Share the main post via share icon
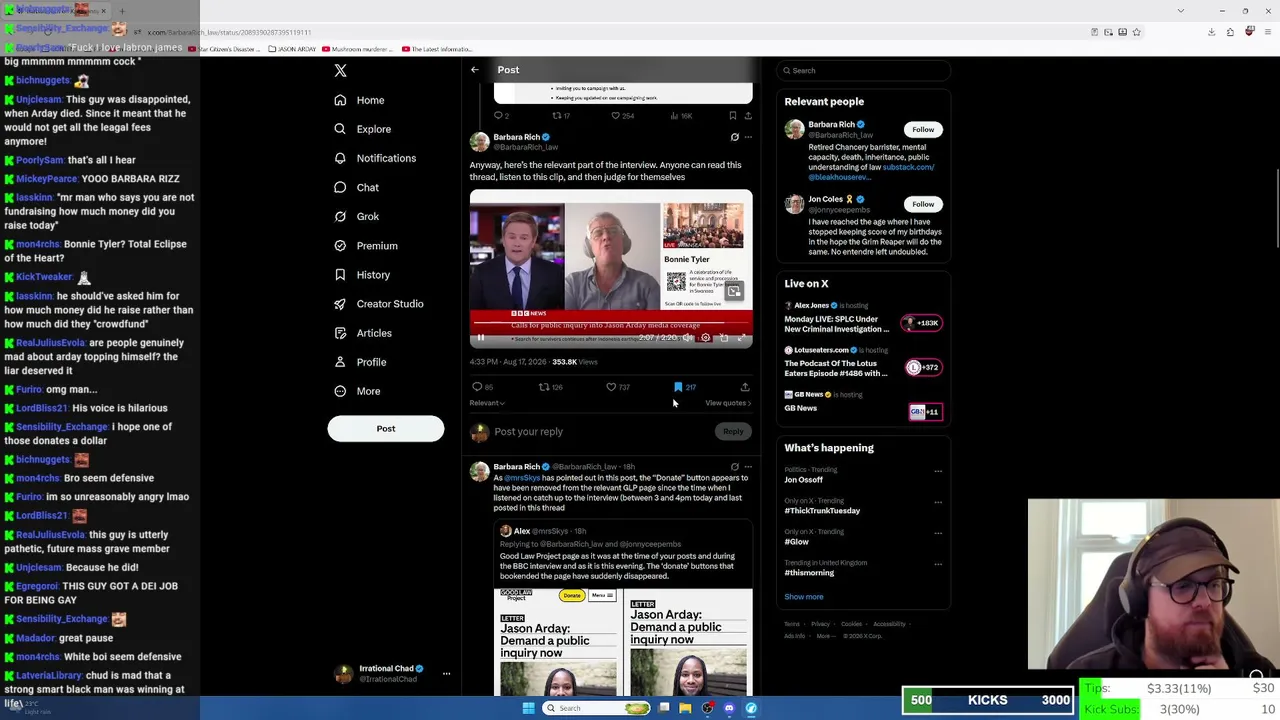The image size is (1280, 720). click(x=745, y=387)
